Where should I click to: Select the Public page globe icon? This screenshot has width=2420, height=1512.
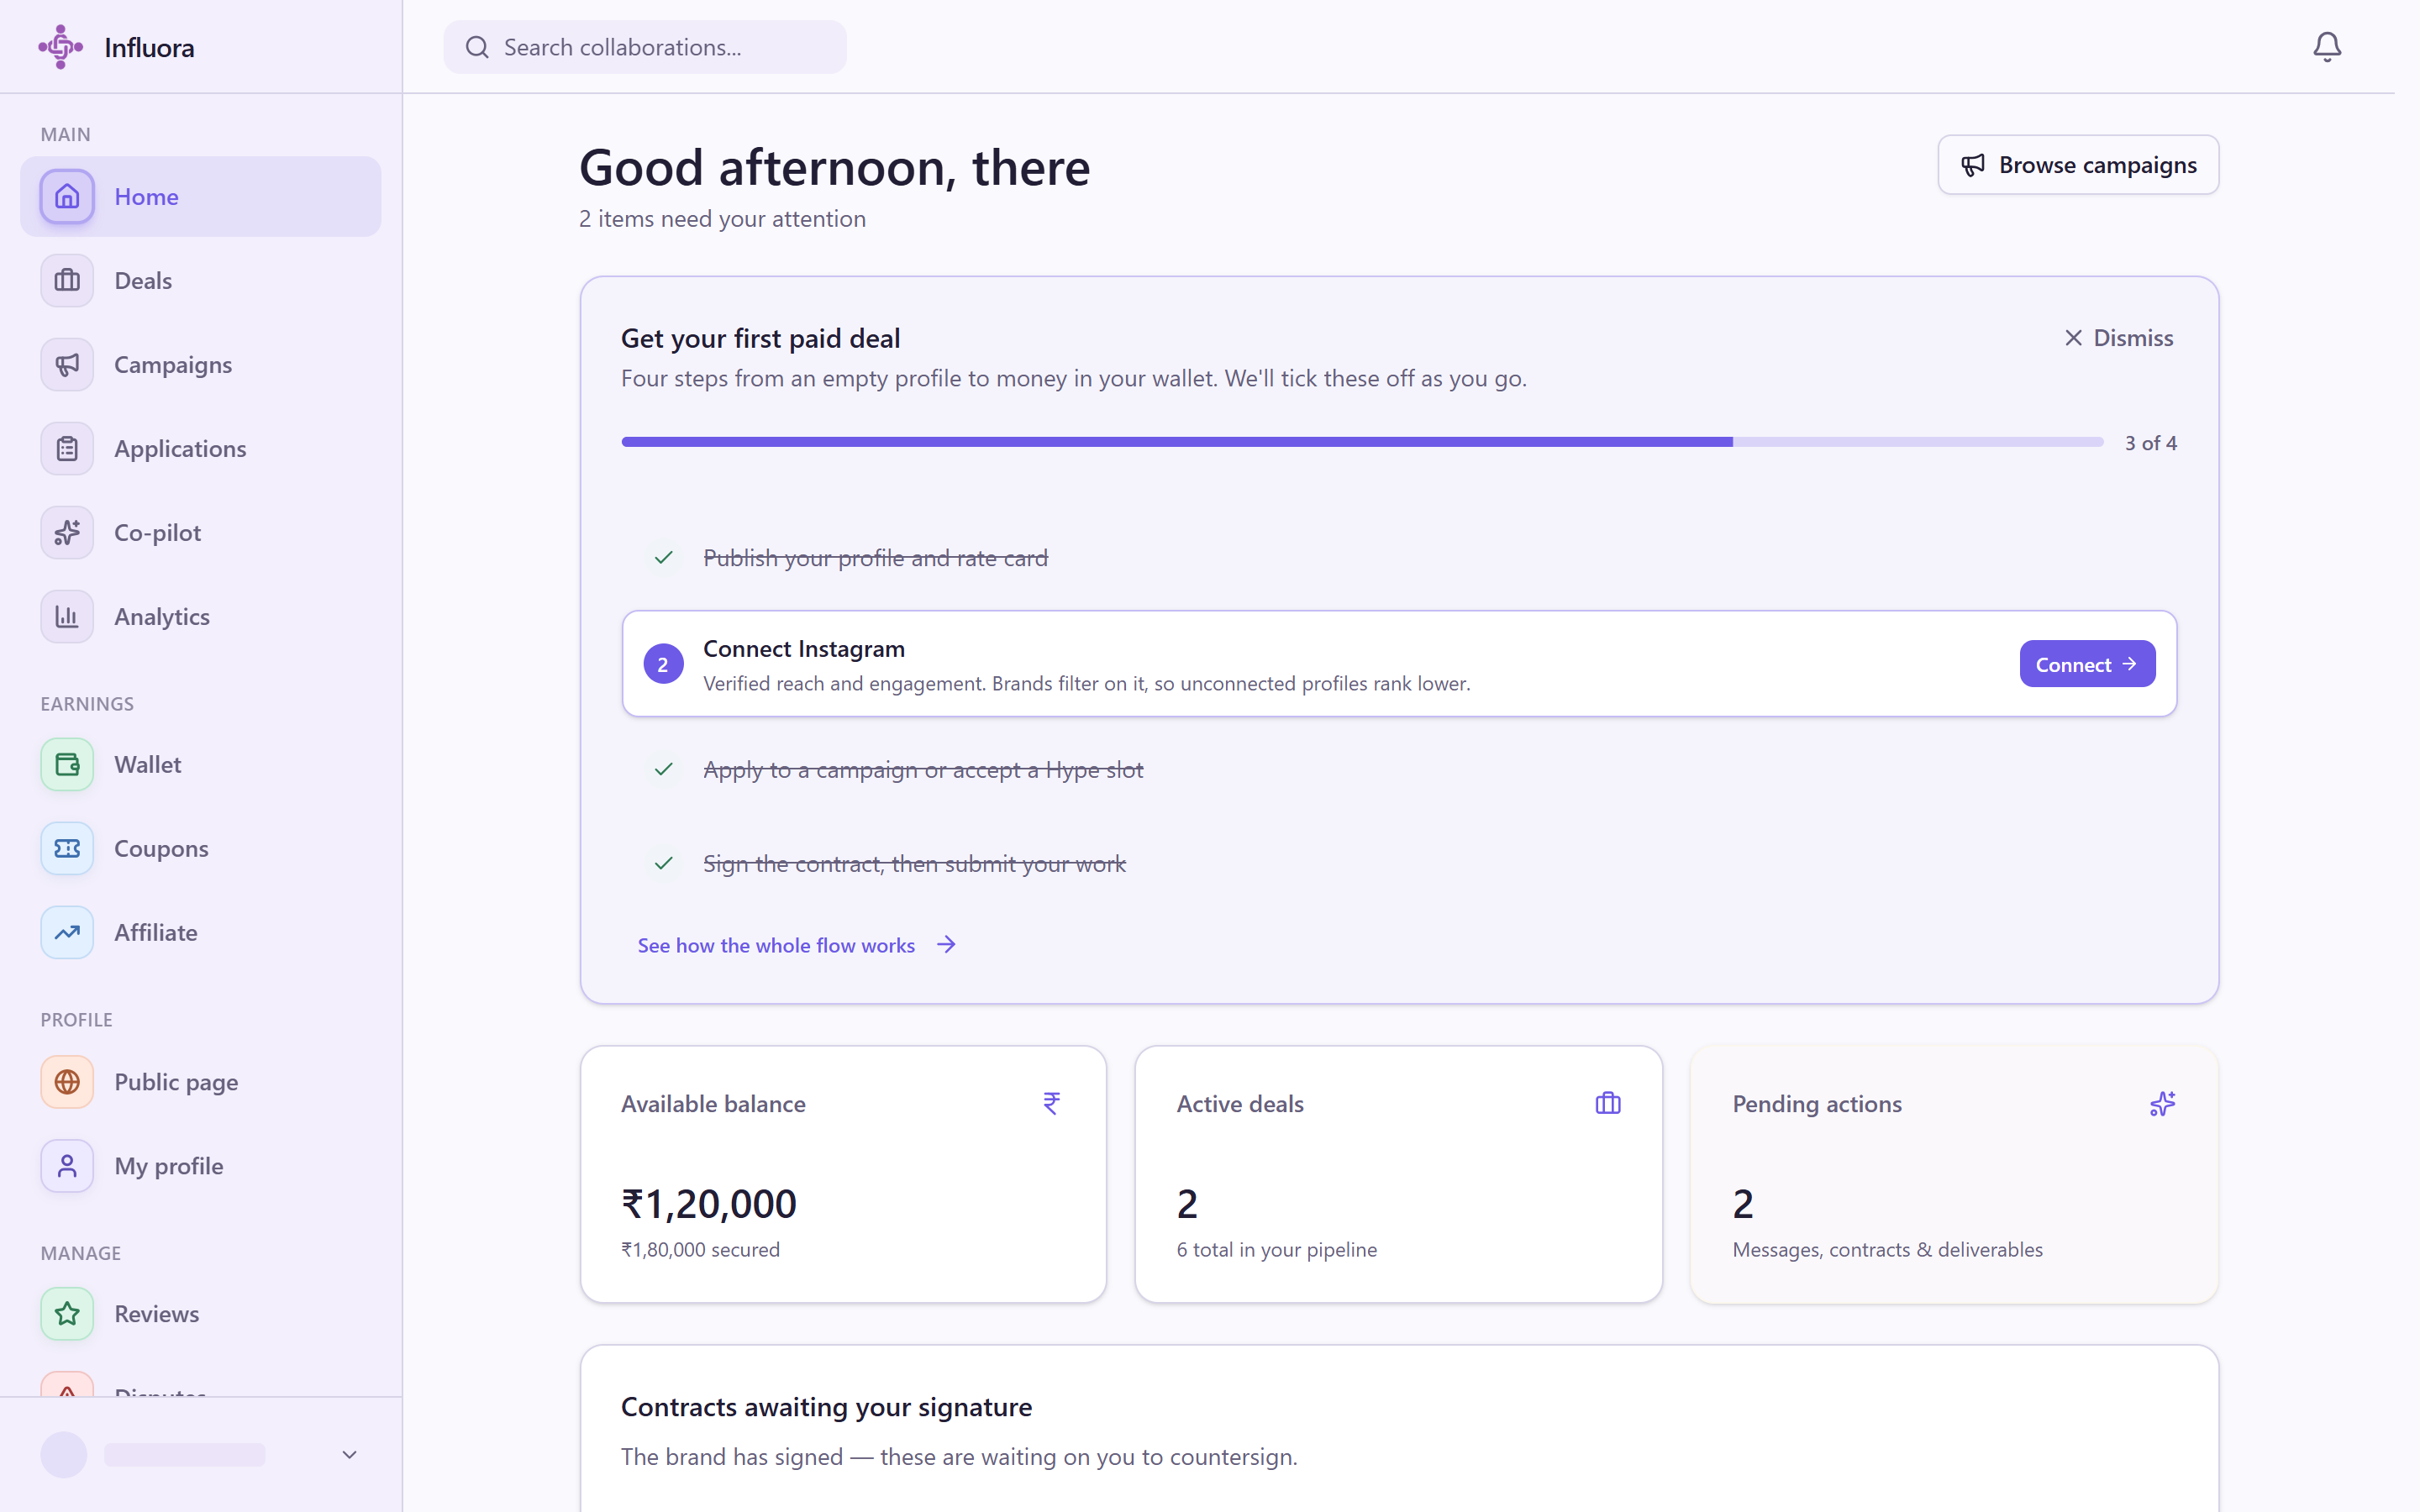67,1082
